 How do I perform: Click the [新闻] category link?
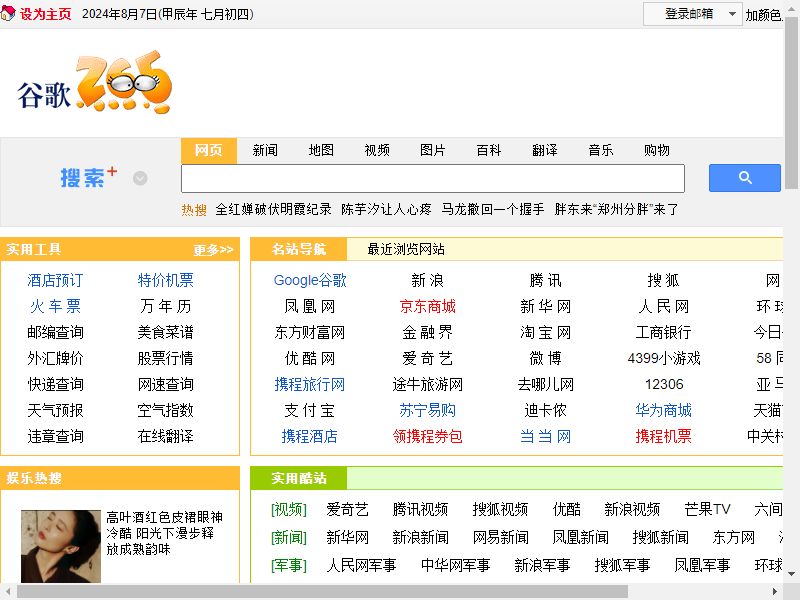289,537
